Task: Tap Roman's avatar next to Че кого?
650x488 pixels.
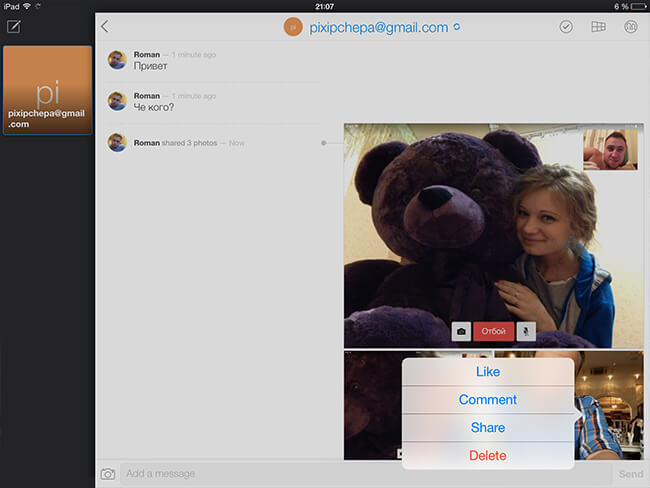Action: tap(117, 101)
